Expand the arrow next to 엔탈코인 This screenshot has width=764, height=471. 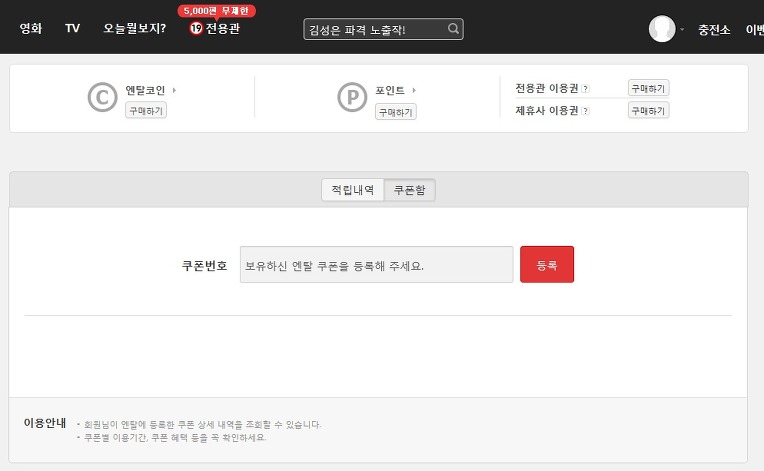(x=174, y=90)
